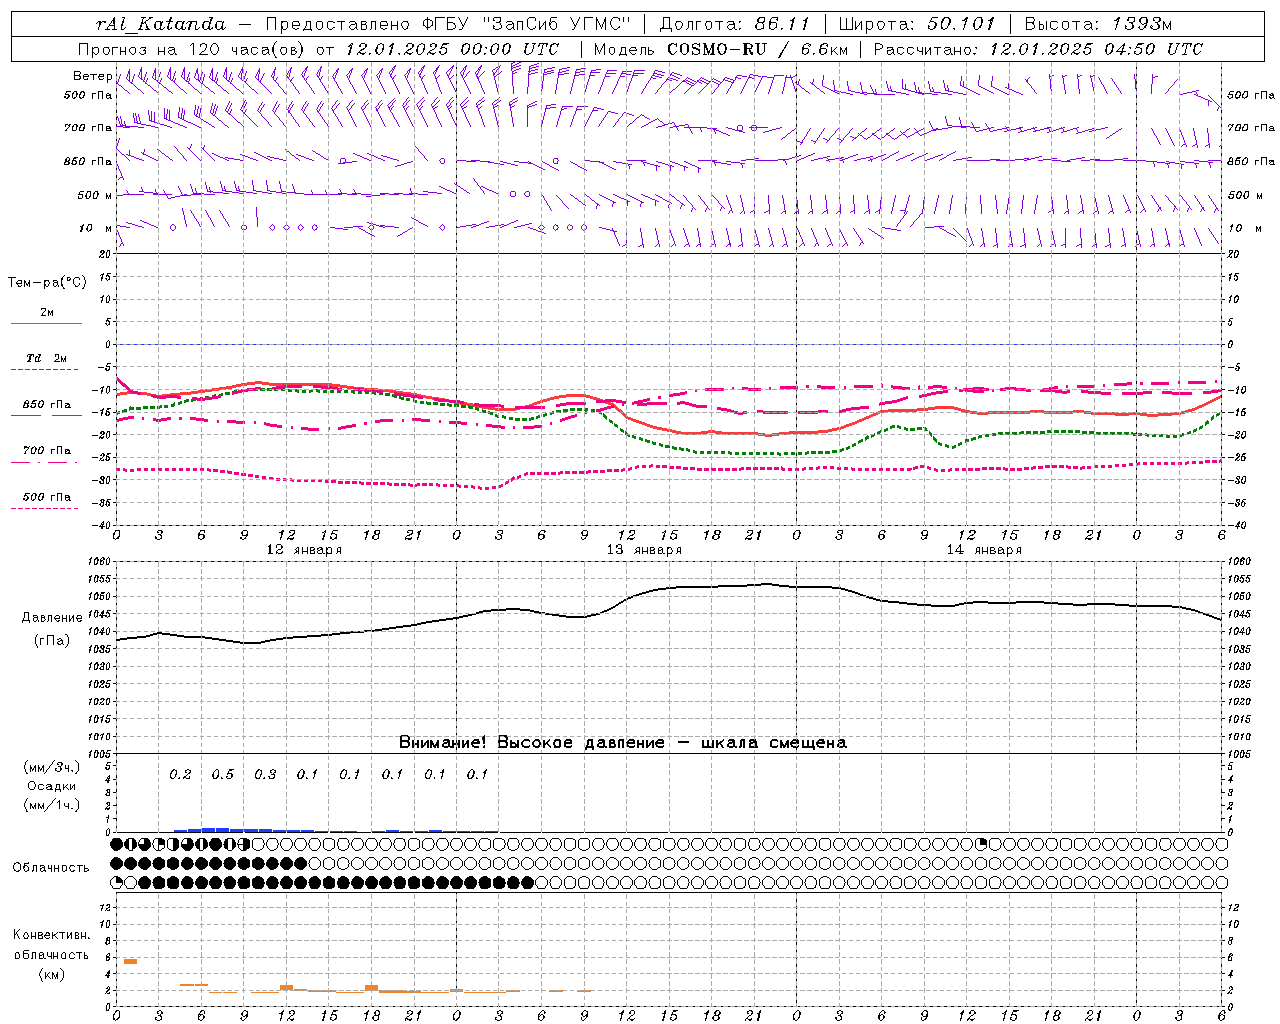The image size is (1280, 1024).
Task: Click the Конвективн. panel label
Action: point(51,935)
